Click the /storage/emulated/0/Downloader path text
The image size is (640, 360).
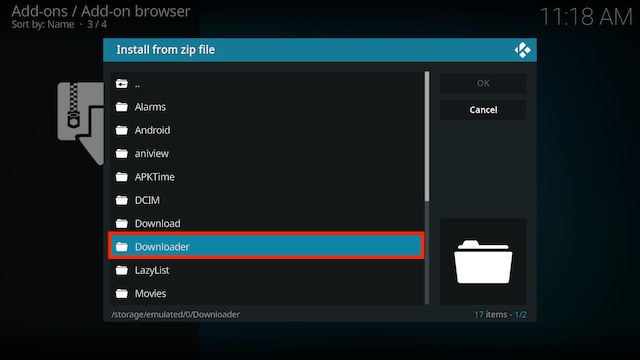[176, 315]
